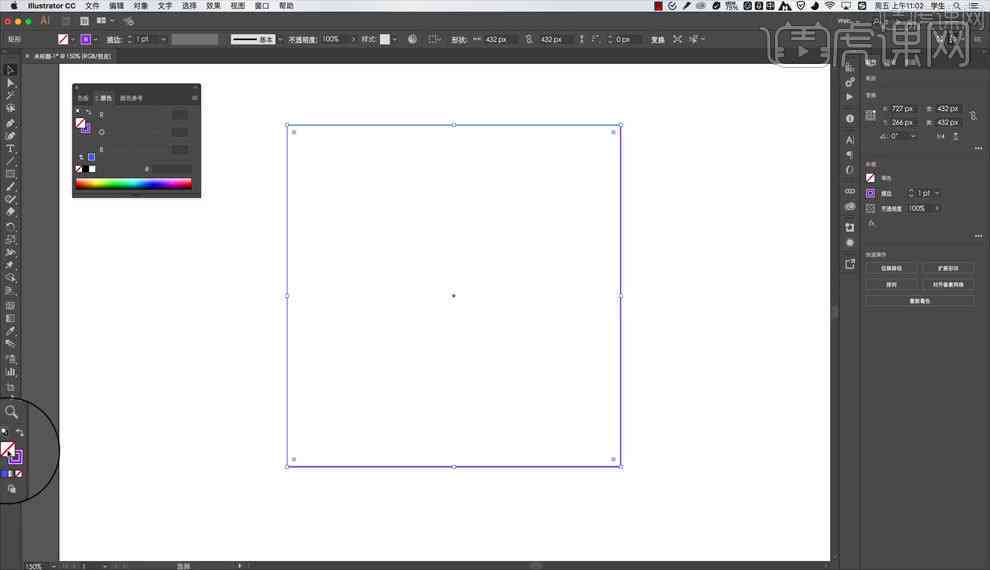
Task: Reset to default fill and stroke
Action: pyautogui.click(x=4, y=432)
